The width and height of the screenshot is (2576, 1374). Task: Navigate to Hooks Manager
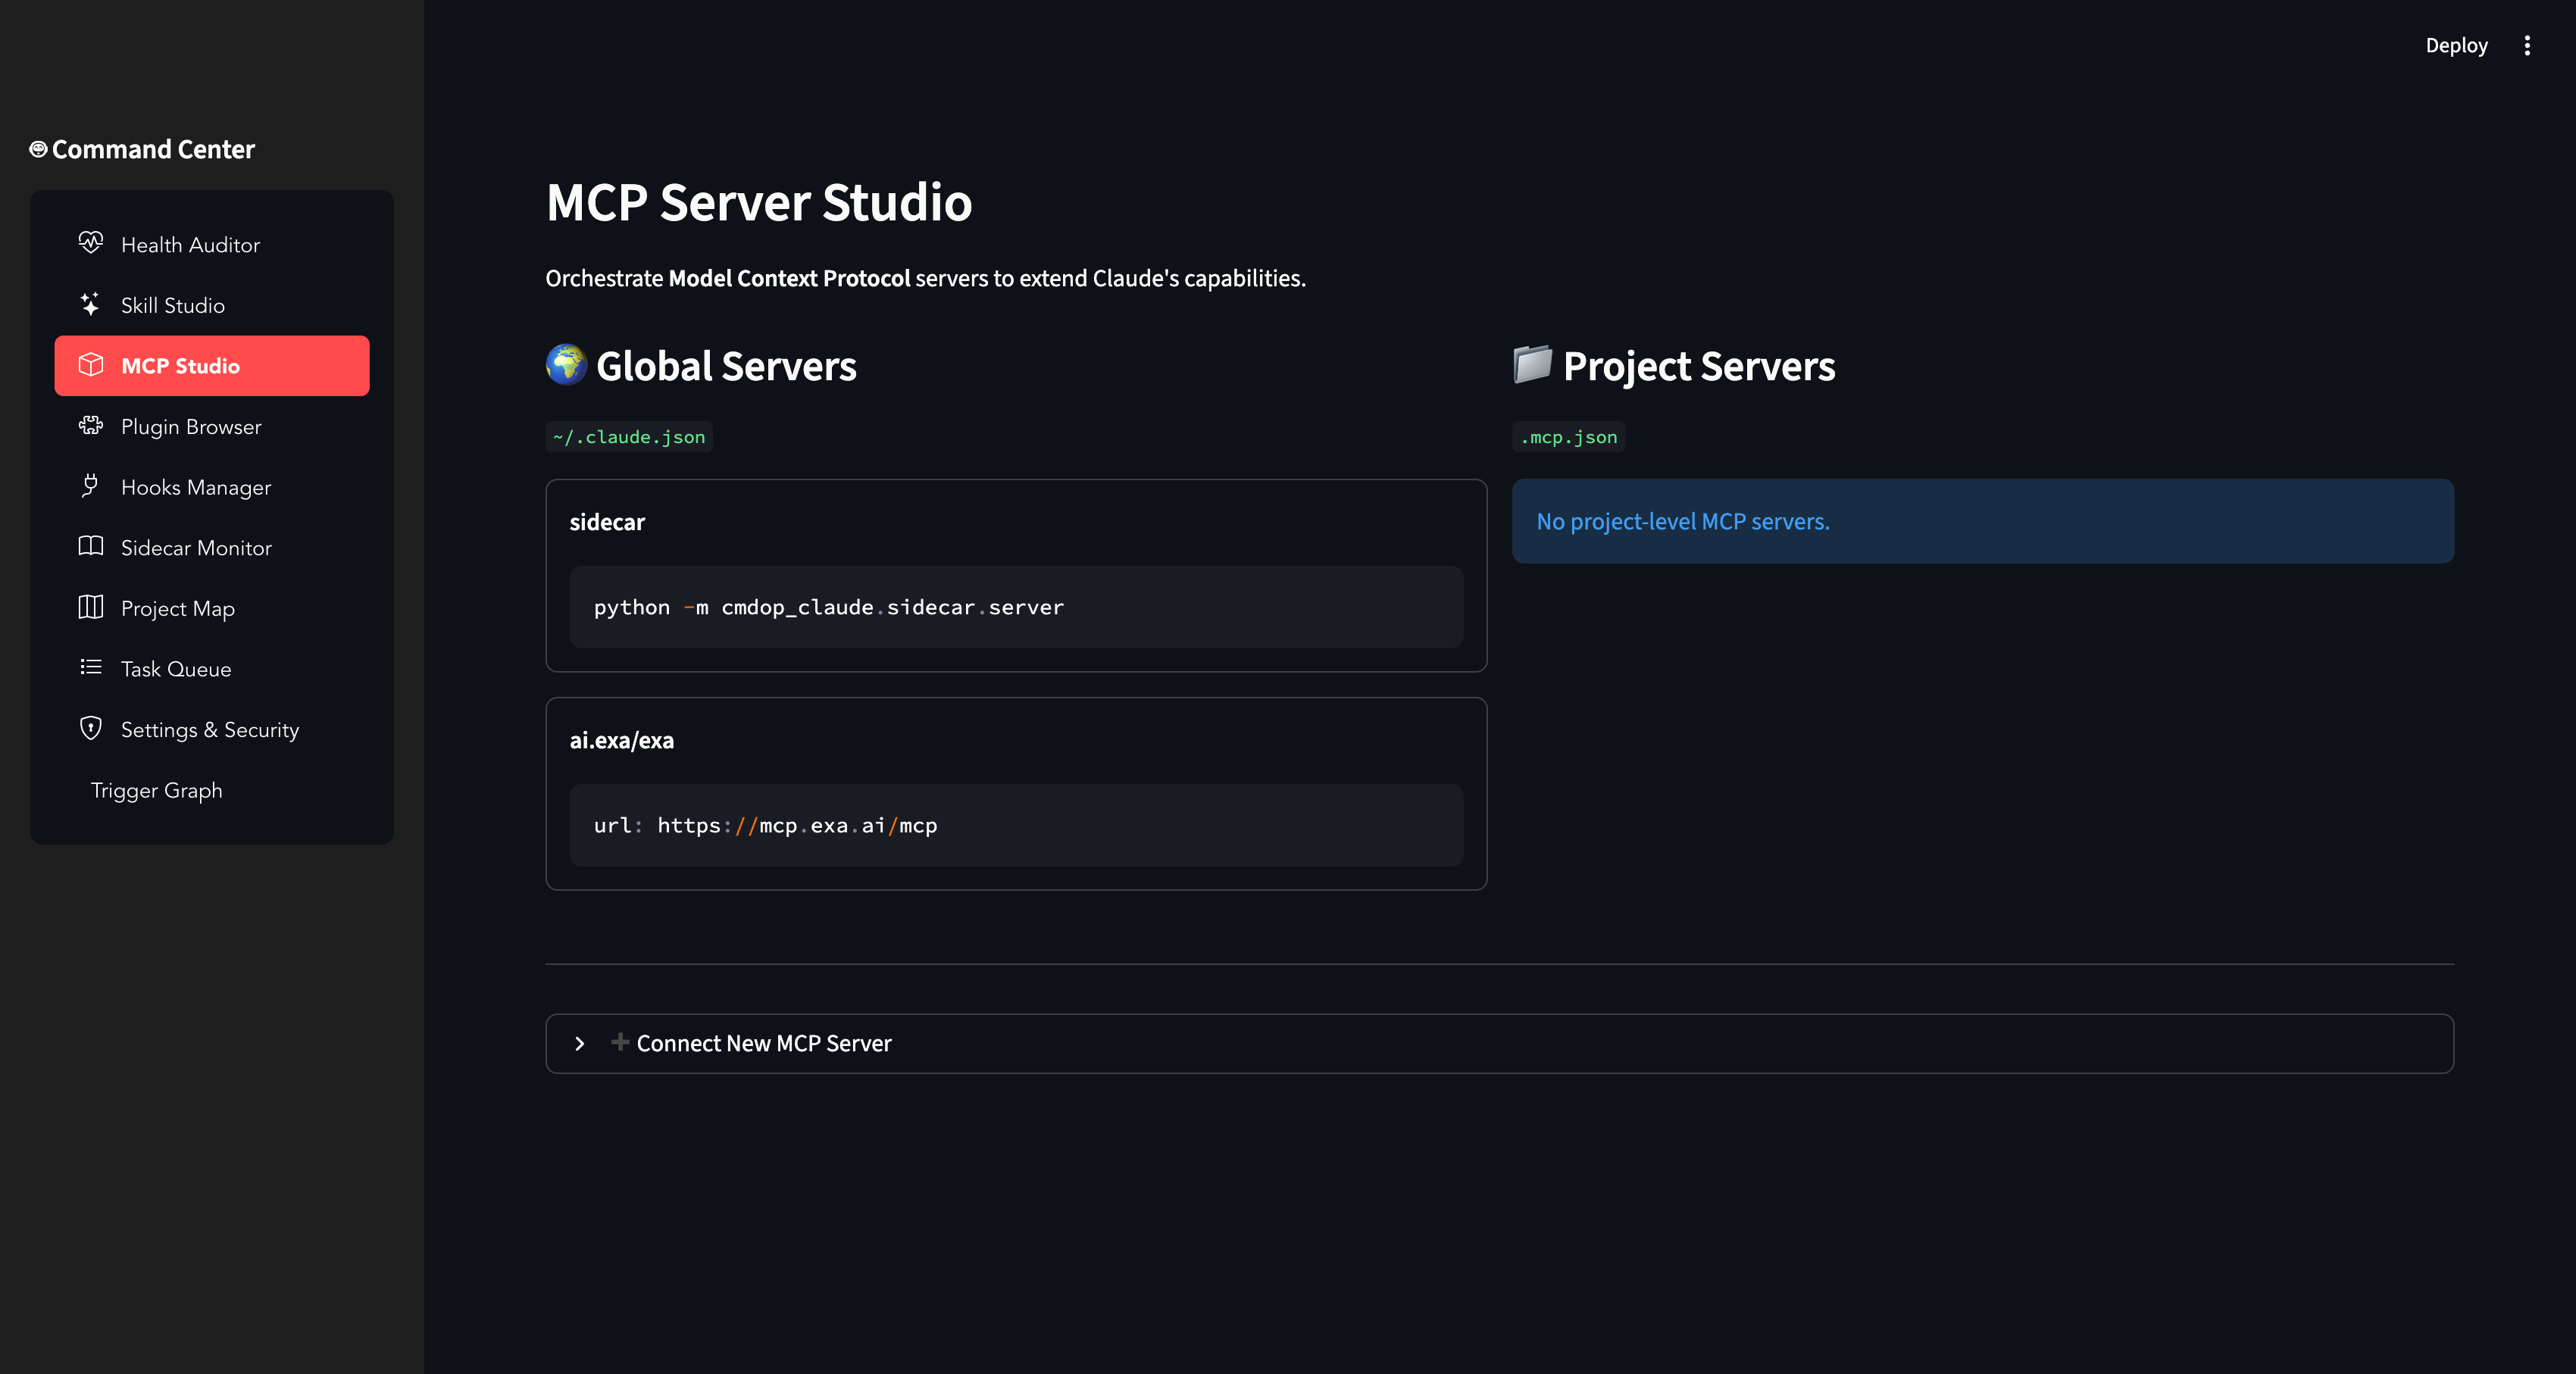click(x=212, y=487)
